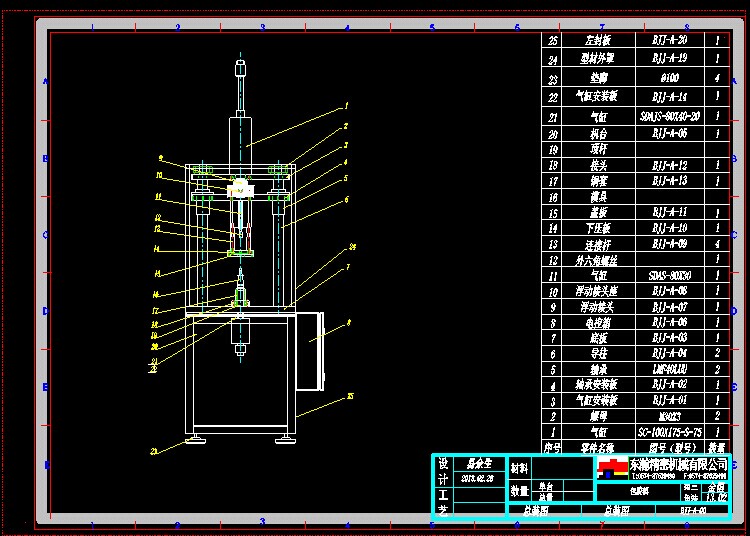
Task: Click balloon number 1 callout label
Action: 346,105
